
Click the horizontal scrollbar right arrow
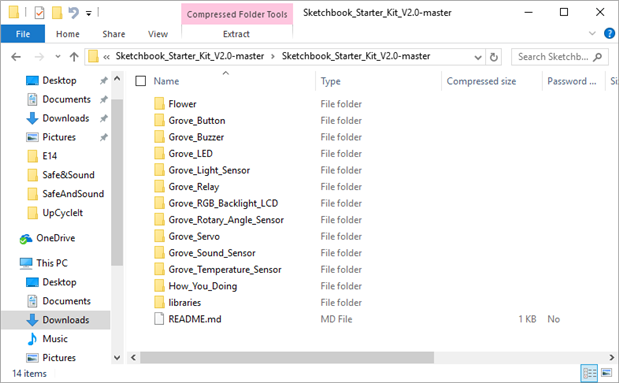[611, 358]
